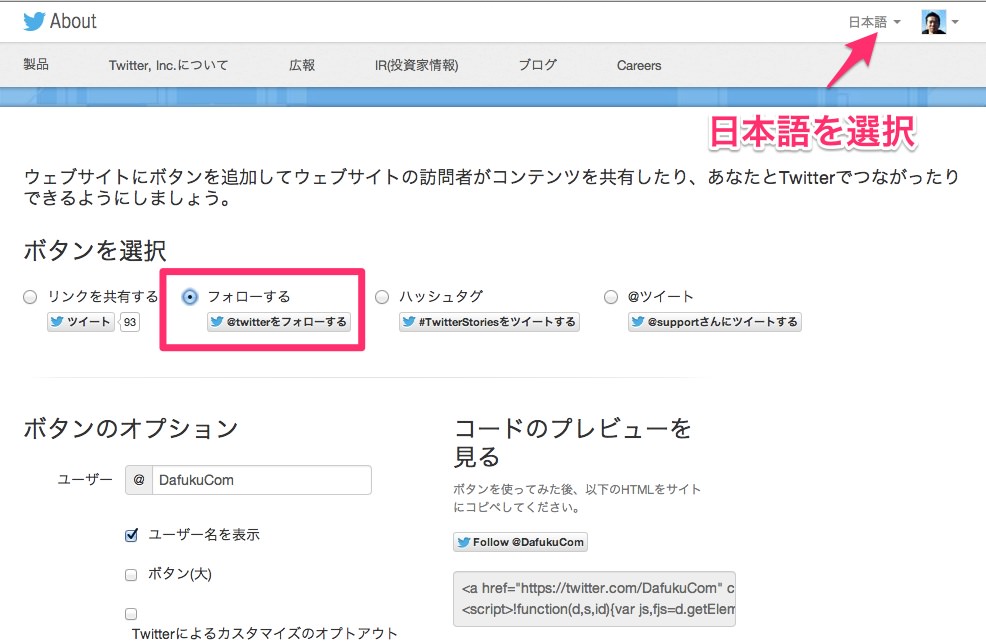Open the ブログ menu item

538,65
